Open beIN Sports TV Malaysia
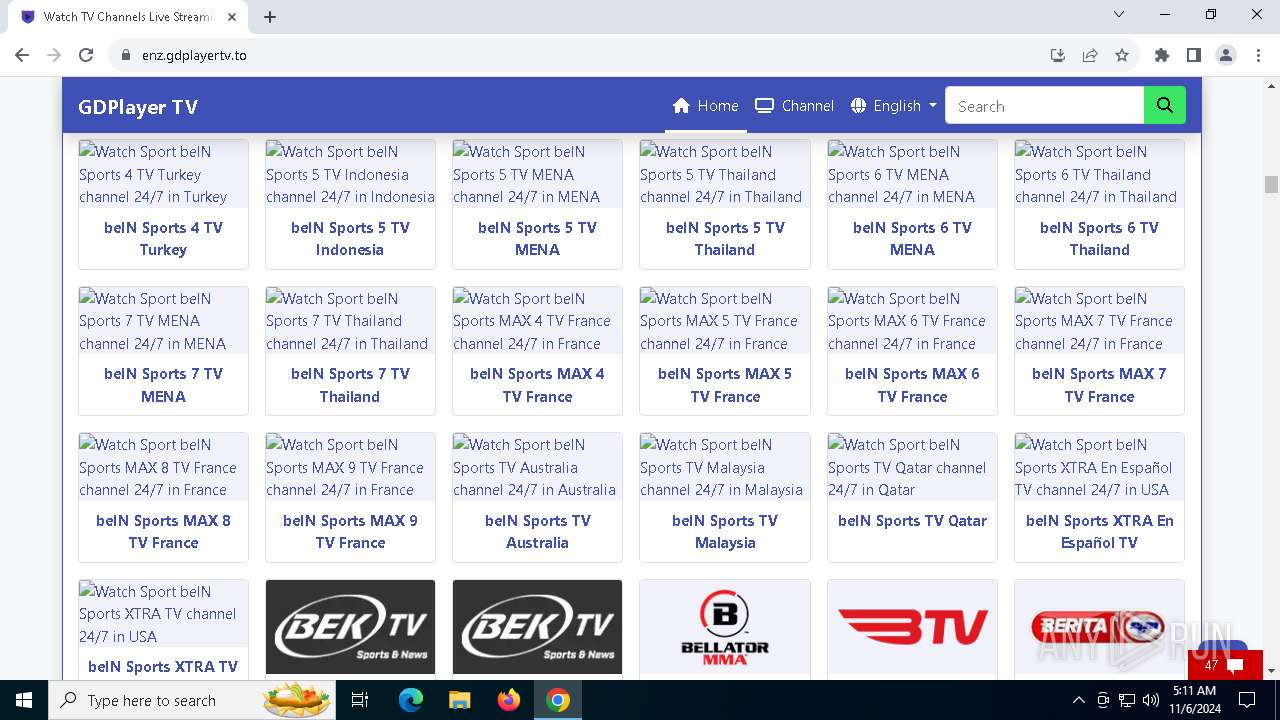 pos(725,532)
